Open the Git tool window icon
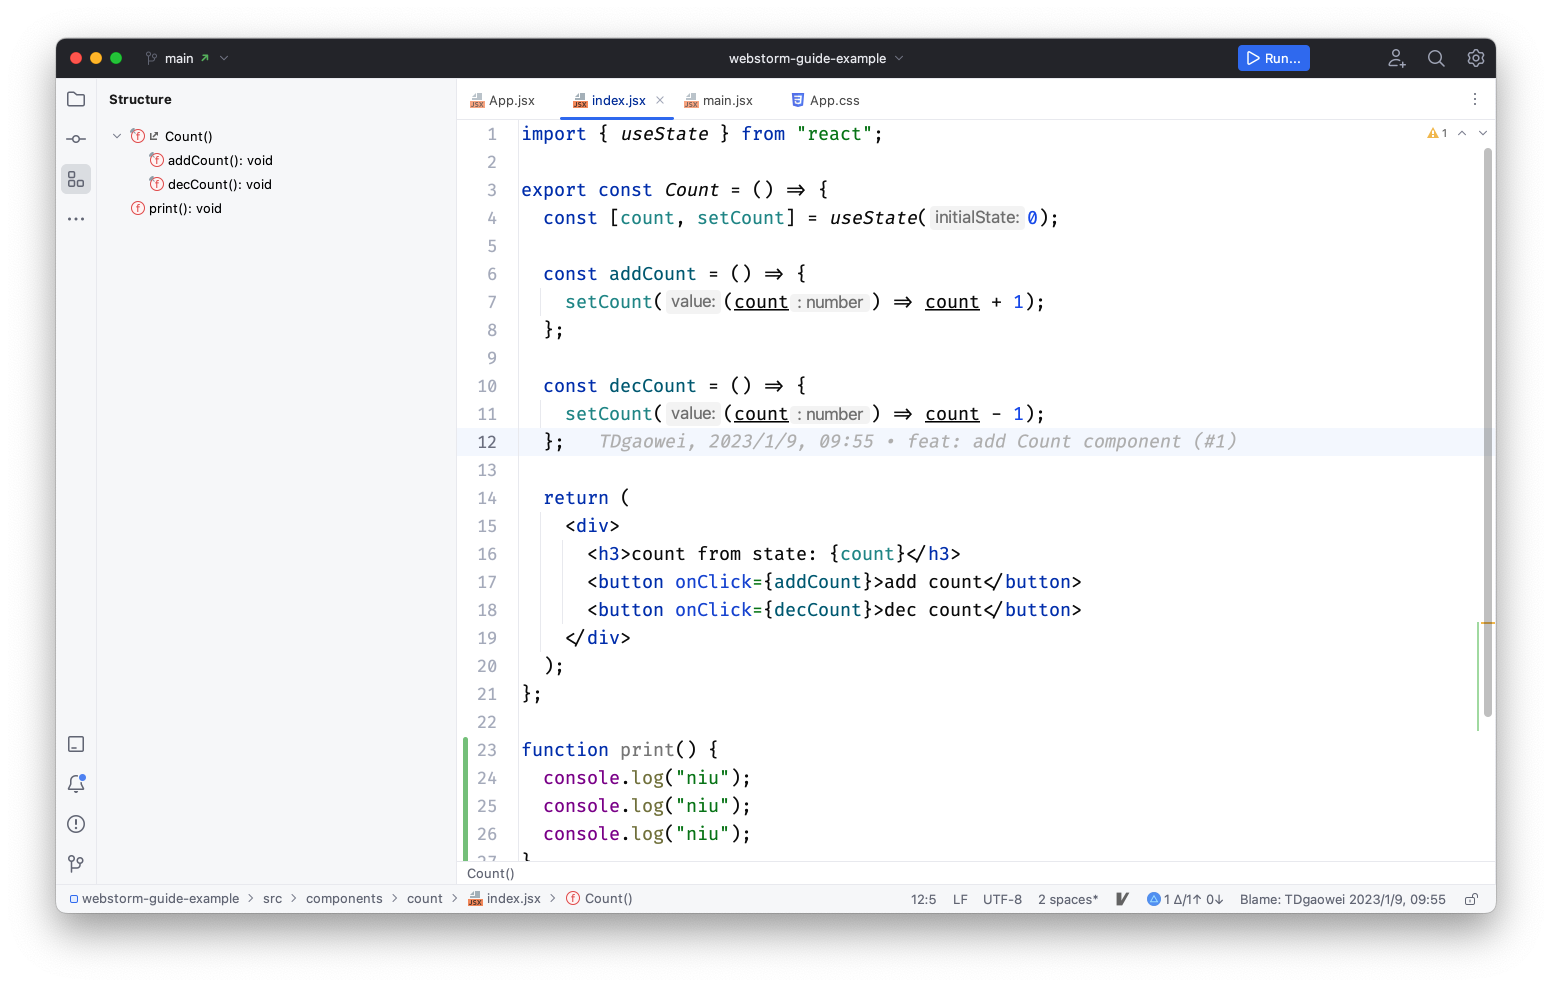The height and width of the screenshot is (987, 1552). [x=76, y=863]
